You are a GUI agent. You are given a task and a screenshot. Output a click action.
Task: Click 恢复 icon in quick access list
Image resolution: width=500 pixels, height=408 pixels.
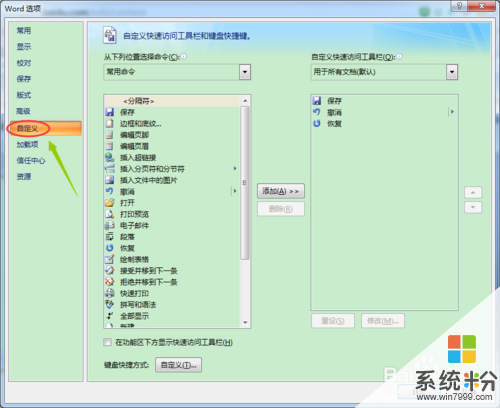coord(317,124)
